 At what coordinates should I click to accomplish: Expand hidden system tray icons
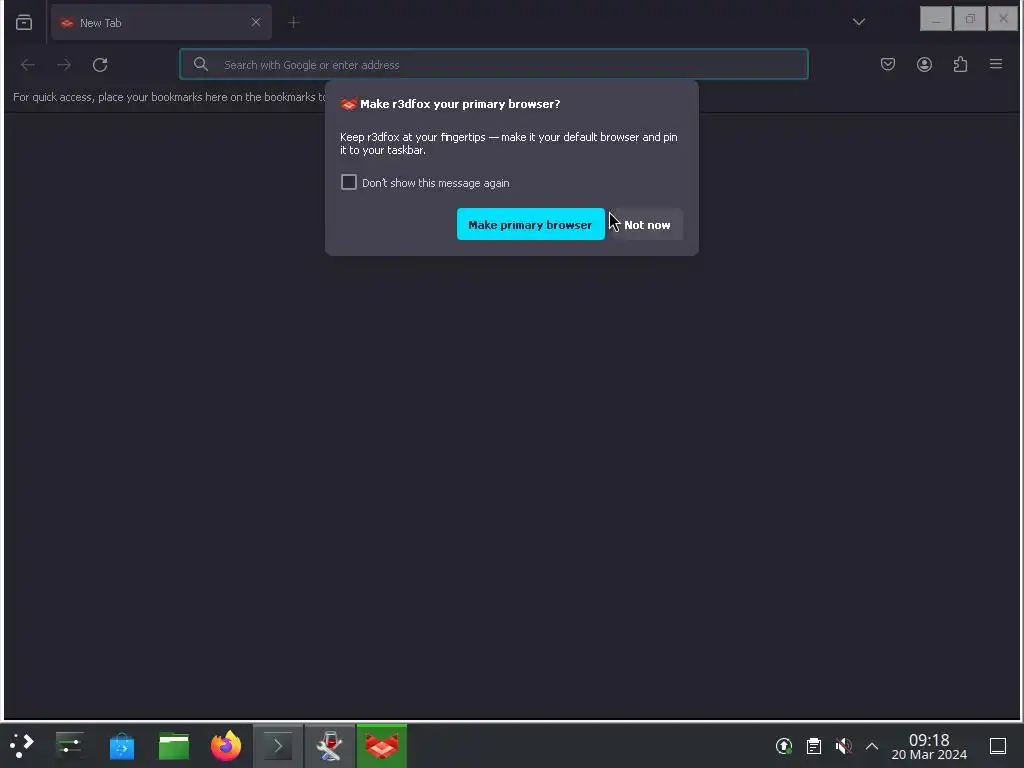[872, 745]
